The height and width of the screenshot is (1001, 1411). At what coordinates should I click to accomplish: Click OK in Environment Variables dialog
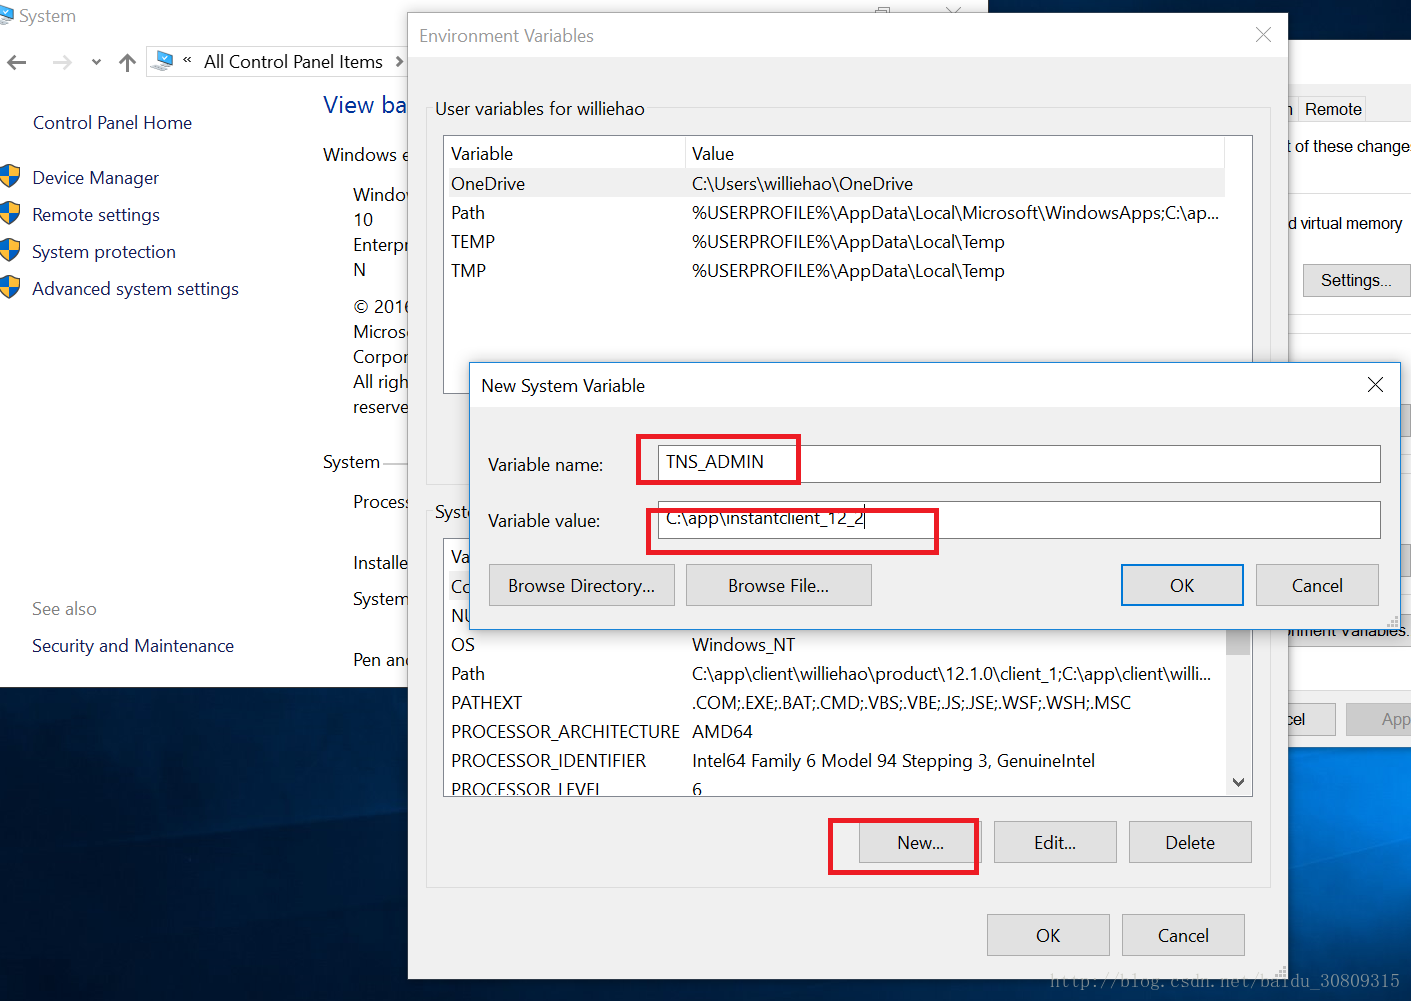click(1048, 935)
